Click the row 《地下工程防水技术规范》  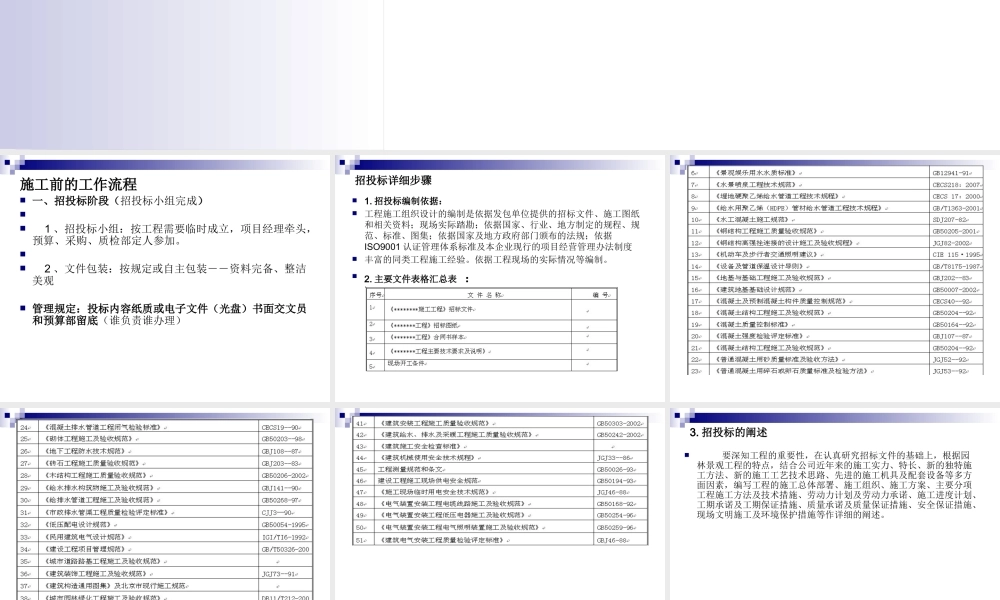[165, 451]
